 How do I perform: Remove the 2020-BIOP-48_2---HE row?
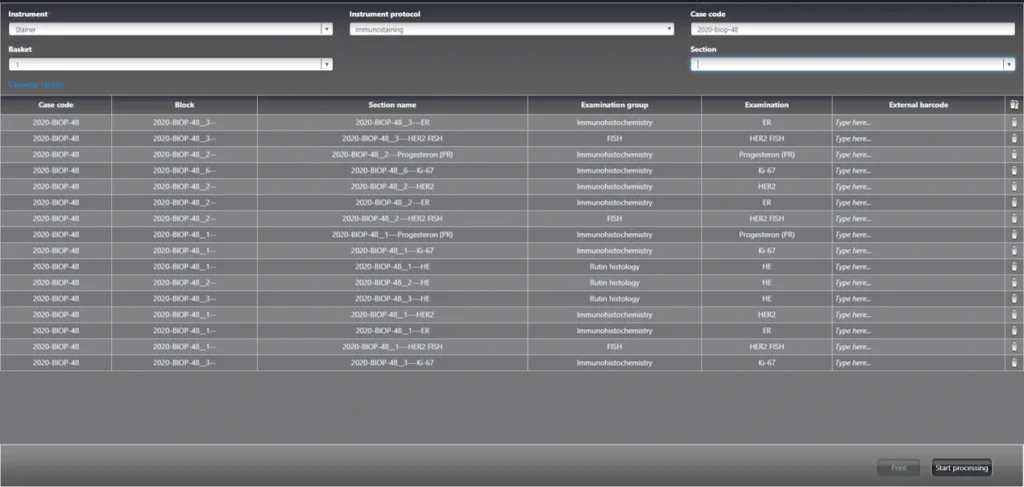1014,283
